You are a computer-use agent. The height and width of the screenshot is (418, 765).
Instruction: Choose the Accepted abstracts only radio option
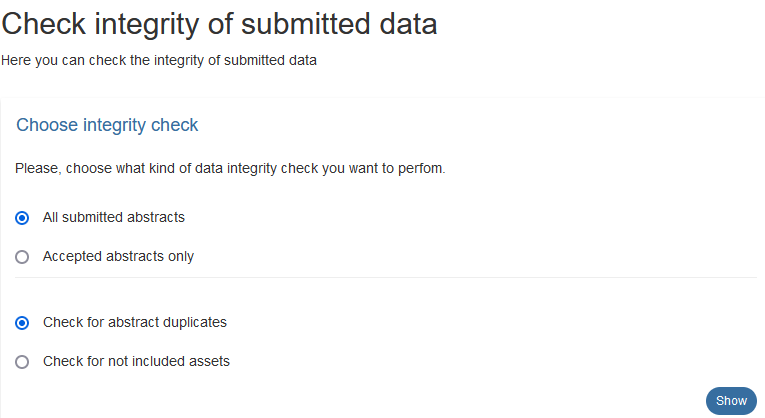coord(22,257)
